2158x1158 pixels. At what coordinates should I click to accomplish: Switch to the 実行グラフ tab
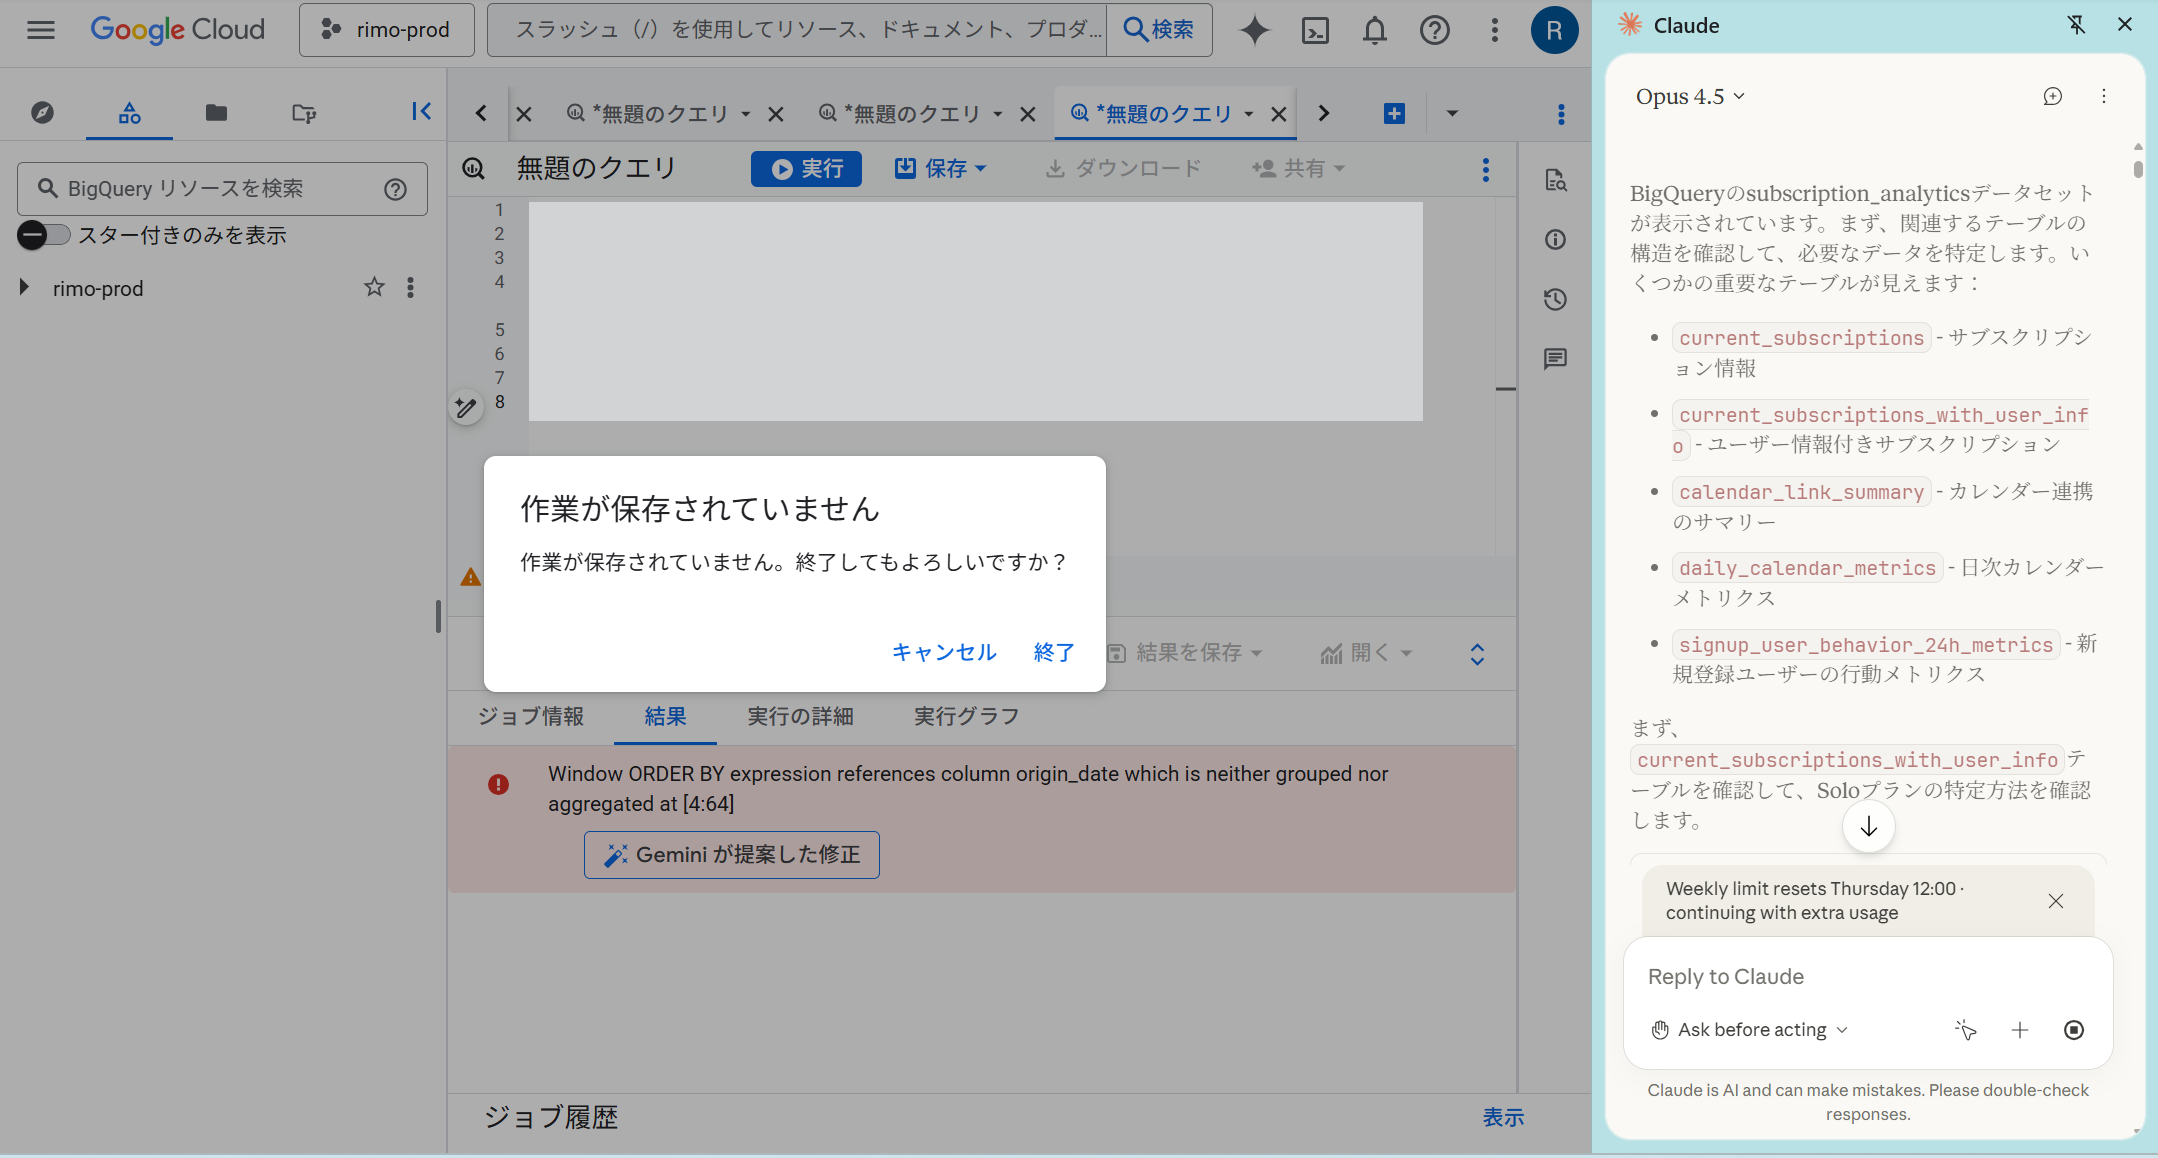tap(966, 716)
